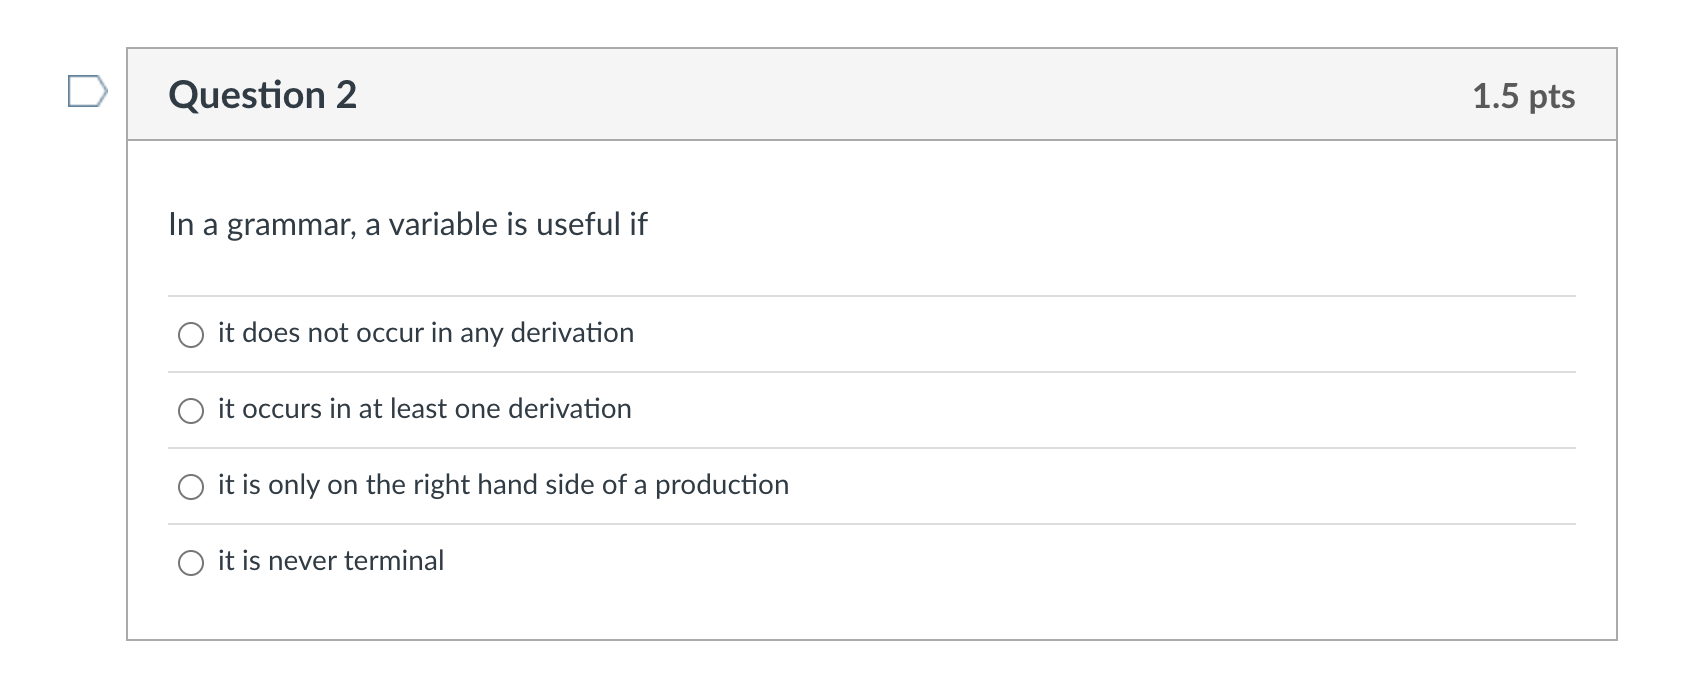Click the answer text 'it occurs in at least one derivation'
Viewport: 1694px width, 690px height.
tap(423, 409)
